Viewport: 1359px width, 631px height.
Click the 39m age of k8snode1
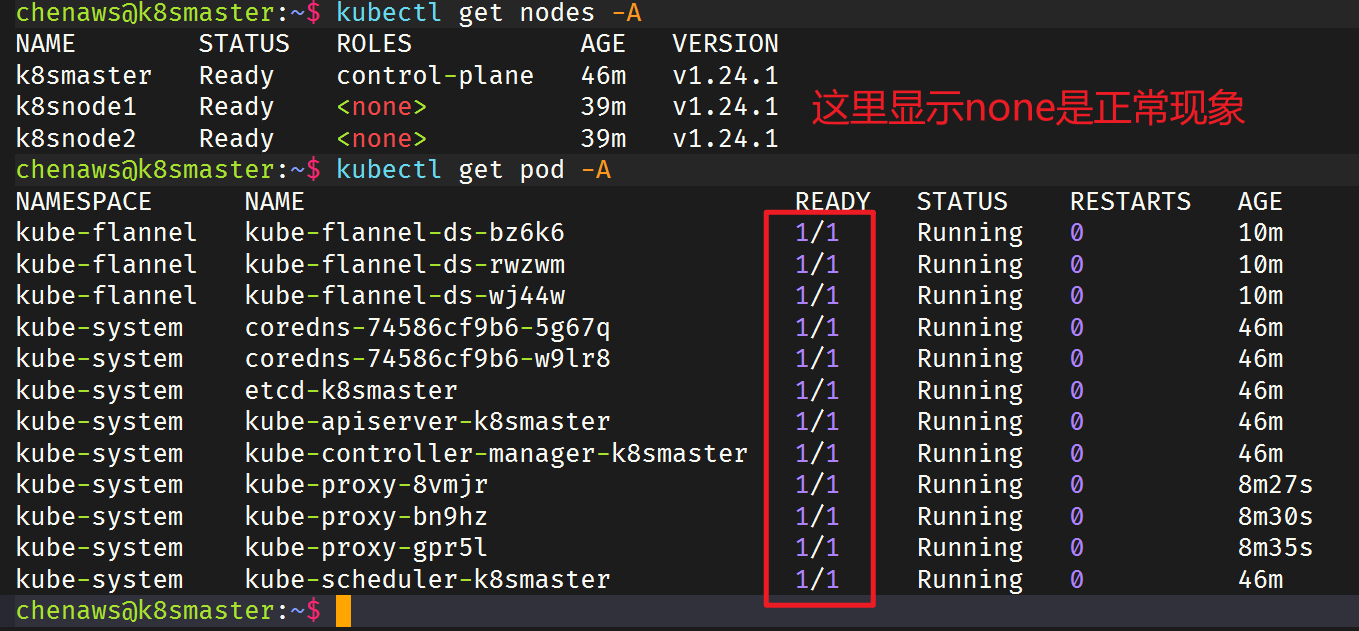[x=603, y=107]
